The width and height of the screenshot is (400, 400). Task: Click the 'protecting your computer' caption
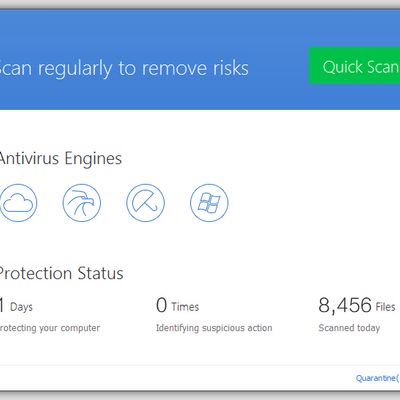(50, 328)
